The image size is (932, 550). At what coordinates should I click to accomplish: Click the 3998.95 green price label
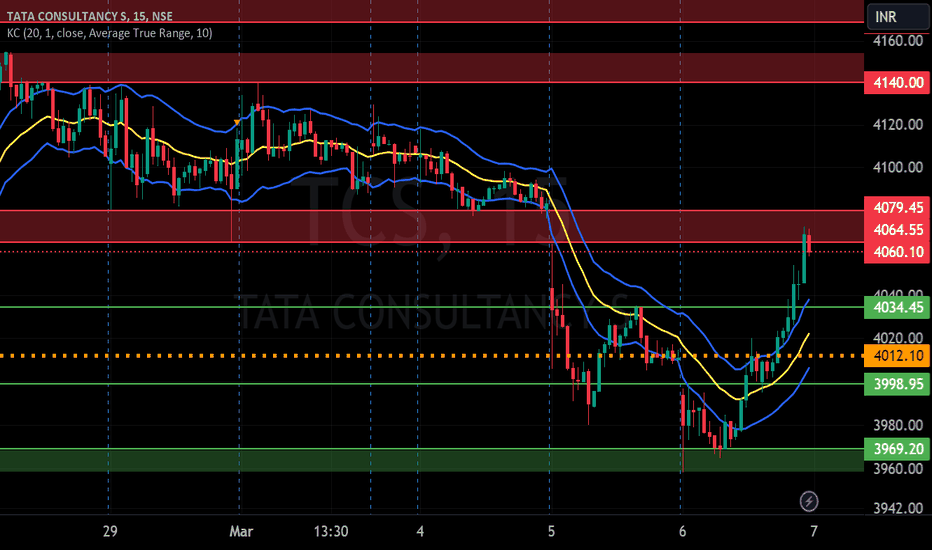pos(898,384)
